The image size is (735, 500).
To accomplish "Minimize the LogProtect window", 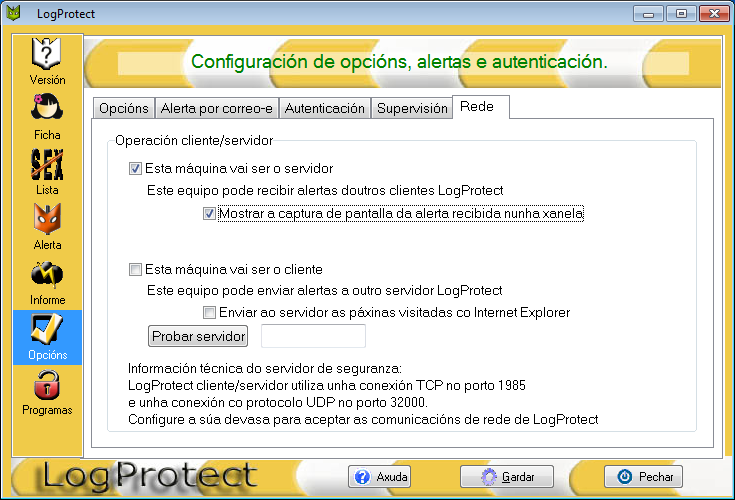I will [648, 14].
